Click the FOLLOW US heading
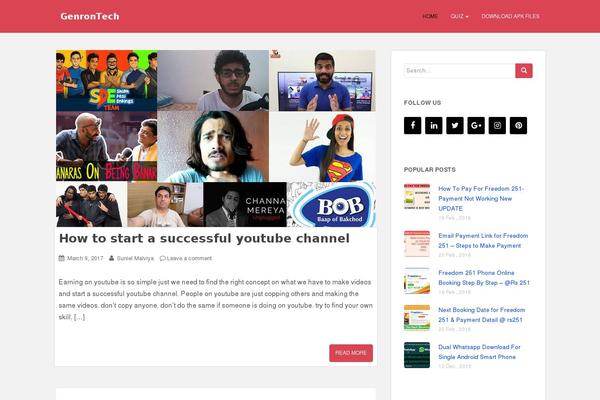This screenshot has height=400, width=600. (x=422, y=103)
